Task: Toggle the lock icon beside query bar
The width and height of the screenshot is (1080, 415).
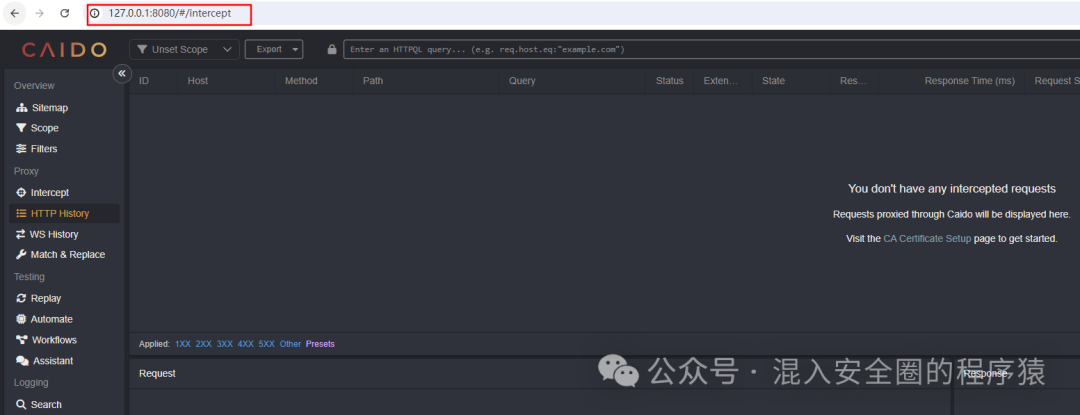Action: 332,50
